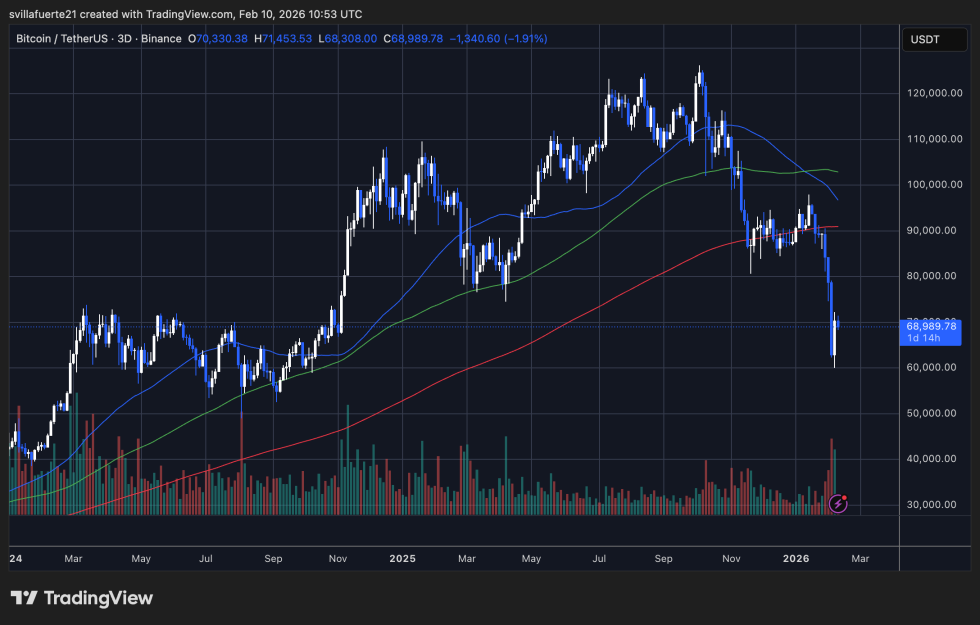Click the change value −1.91% in legend
980x625 pixels.
527,39
